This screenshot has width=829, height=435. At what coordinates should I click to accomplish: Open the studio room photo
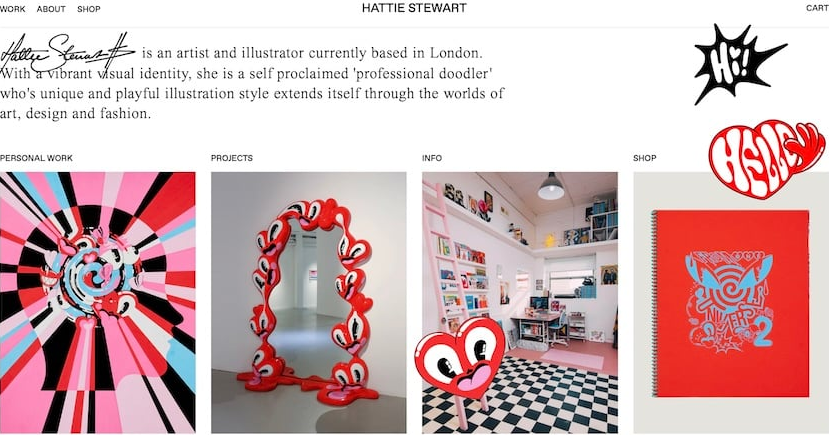(520, 302)
